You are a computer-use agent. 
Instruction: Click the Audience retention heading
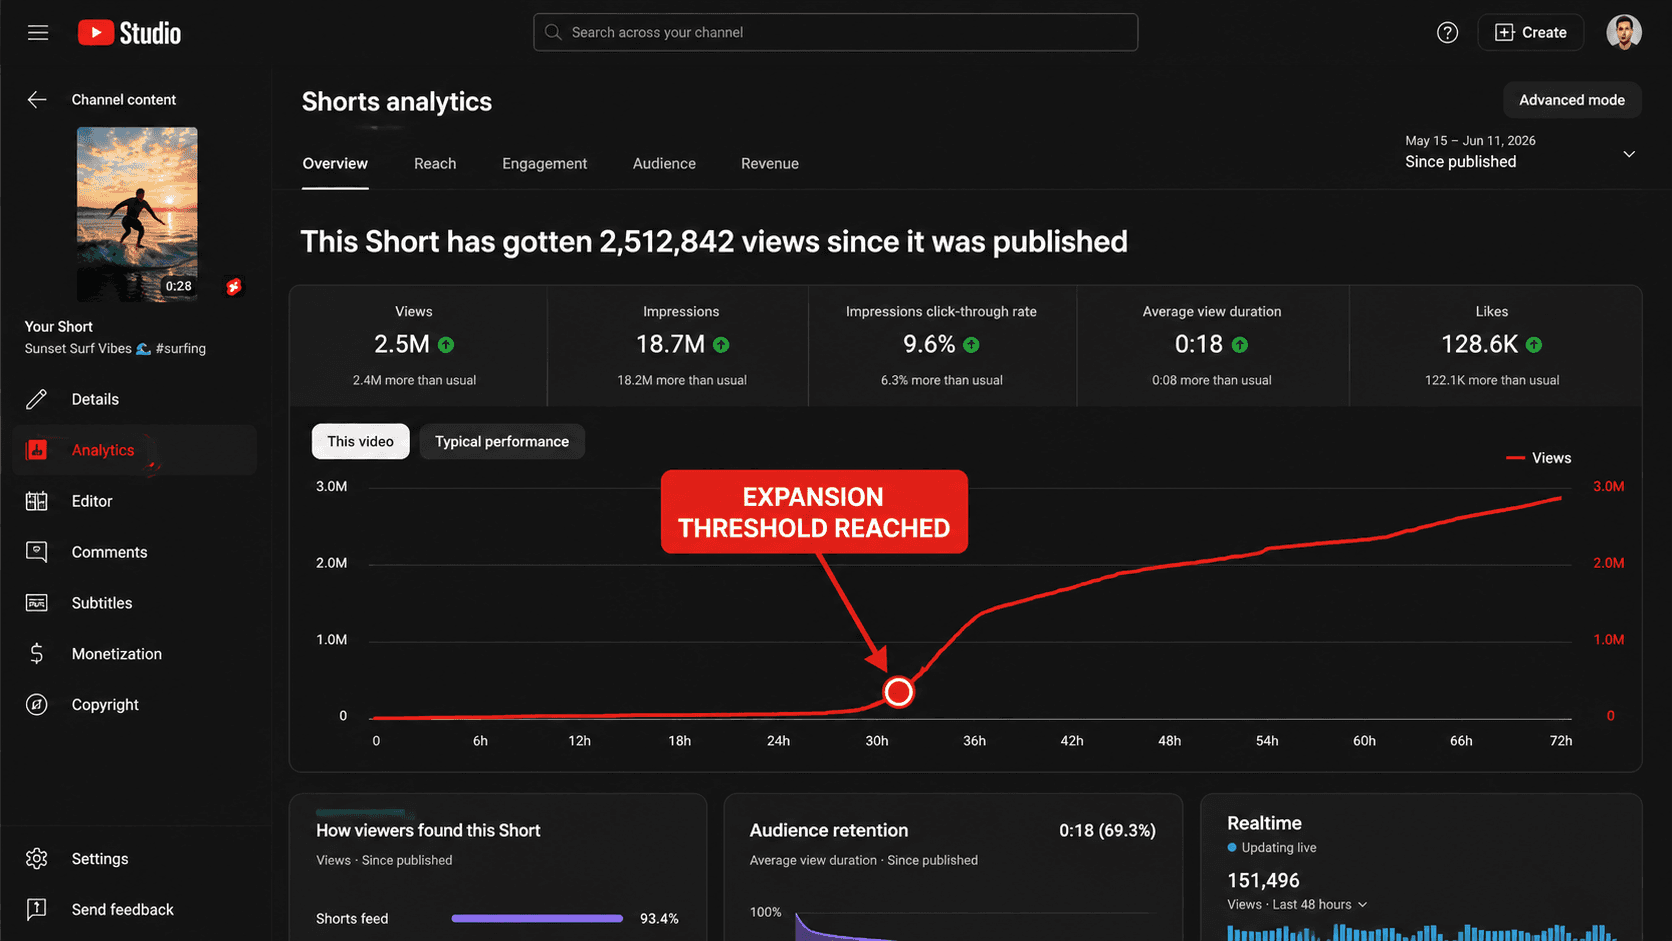[829, 830]
